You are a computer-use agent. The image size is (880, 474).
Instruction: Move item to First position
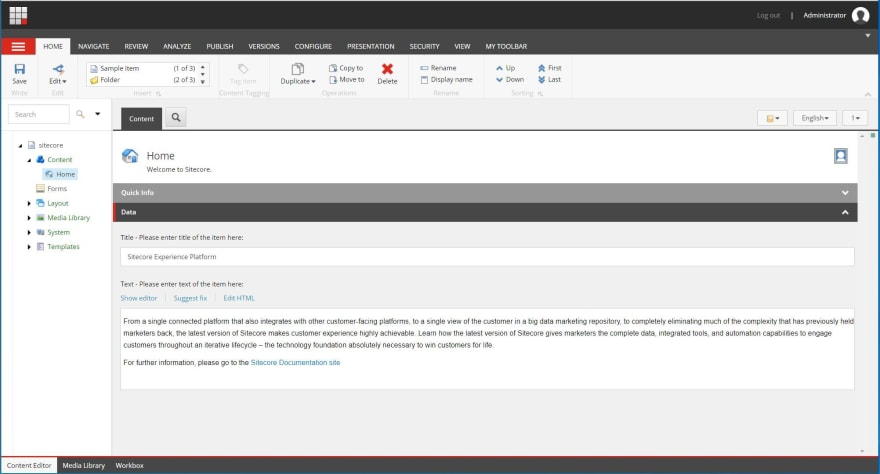[x=549, y=68]
